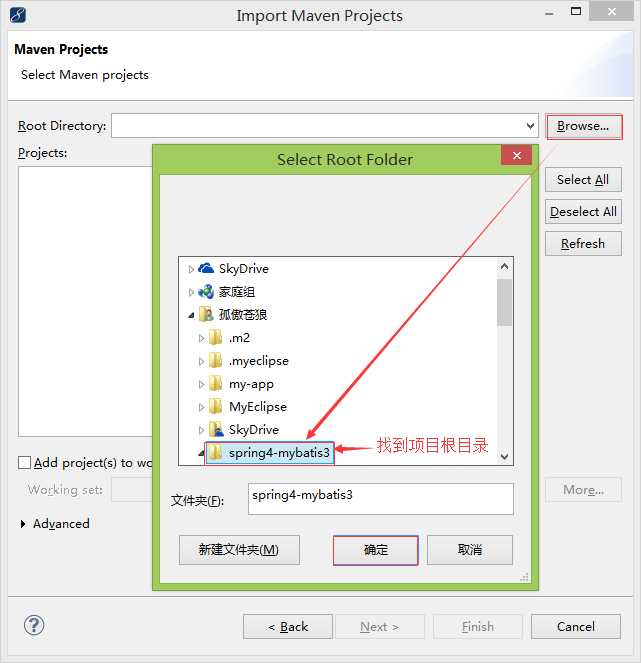Viewport: 641px width, 663px height.
Task: Select the SkyDrive cloud icon at top
Action: [206, 268]
